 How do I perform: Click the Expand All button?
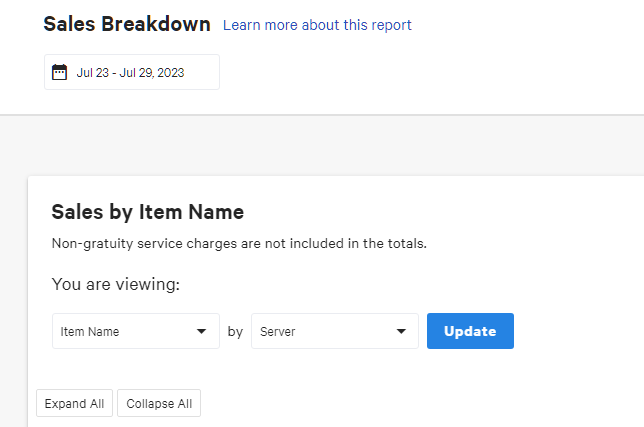click(74, 404)
